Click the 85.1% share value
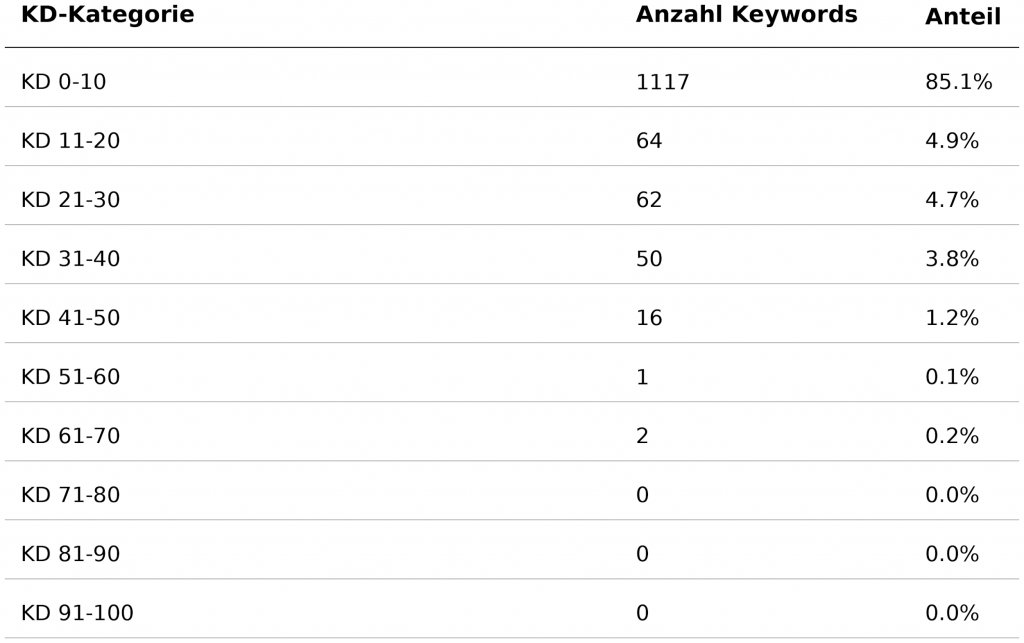The image size is (1024, 643). click(x=958, y=82)
